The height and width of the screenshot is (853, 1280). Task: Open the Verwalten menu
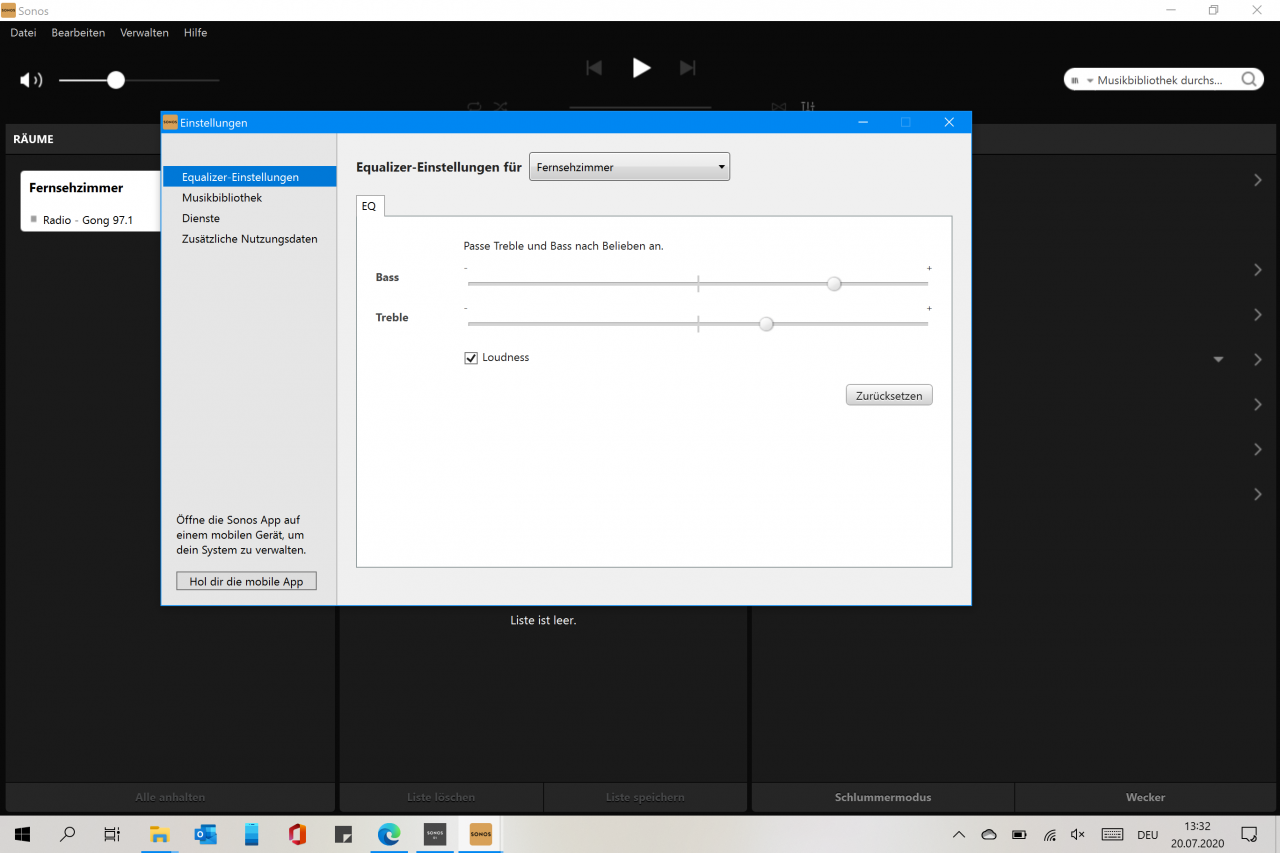point(144,32)
